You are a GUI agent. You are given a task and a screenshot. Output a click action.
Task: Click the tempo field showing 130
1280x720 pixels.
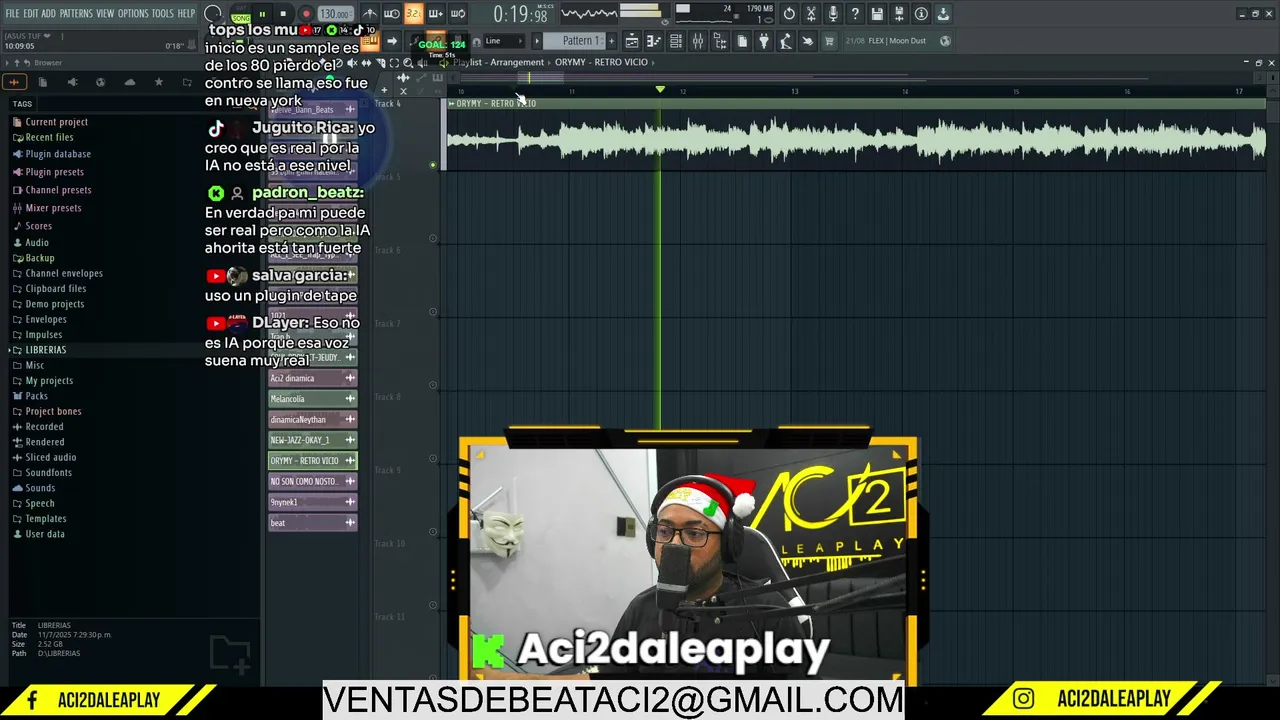pyautogui.click(x=334, y=14)
